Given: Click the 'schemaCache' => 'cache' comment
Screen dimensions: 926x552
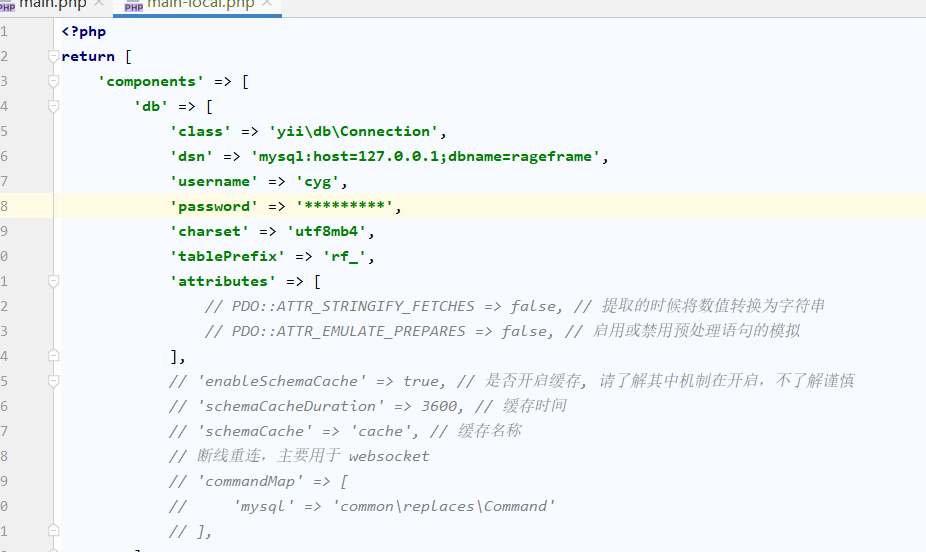Looking at the screenshot, I should 345,431.
